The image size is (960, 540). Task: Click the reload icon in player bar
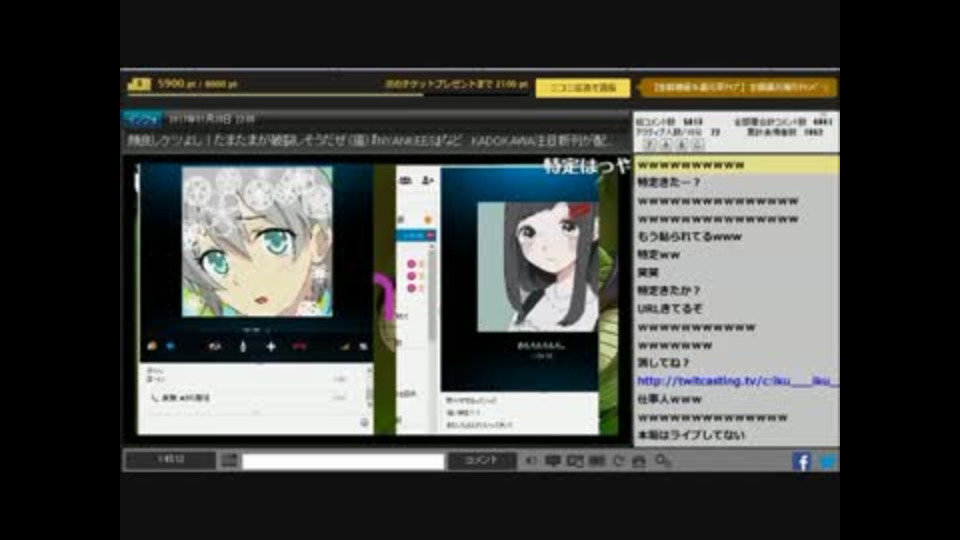[618, 460]
